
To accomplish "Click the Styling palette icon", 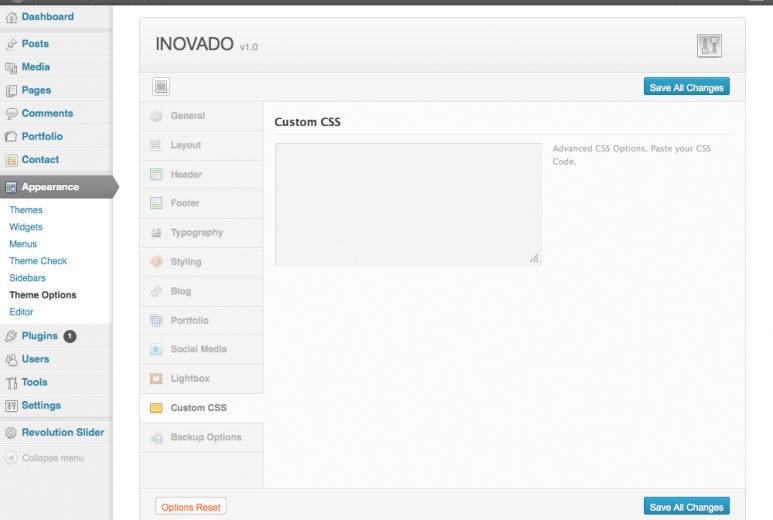I will [156, 262].
